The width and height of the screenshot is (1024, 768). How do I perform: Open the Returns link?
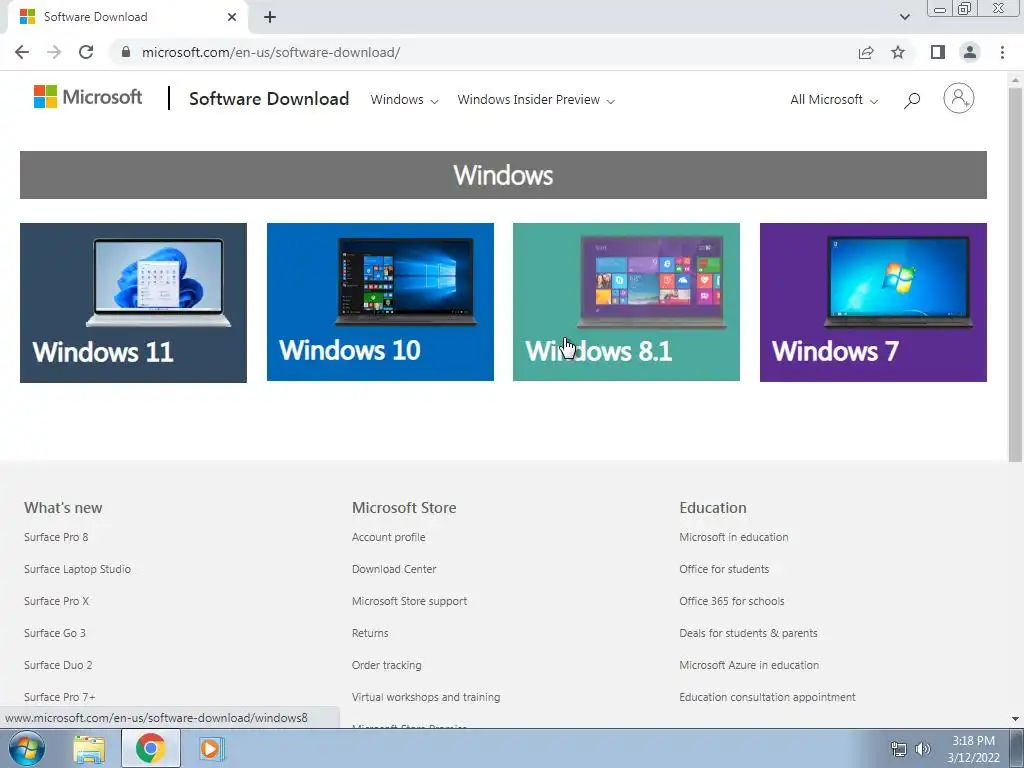[370, 633]
